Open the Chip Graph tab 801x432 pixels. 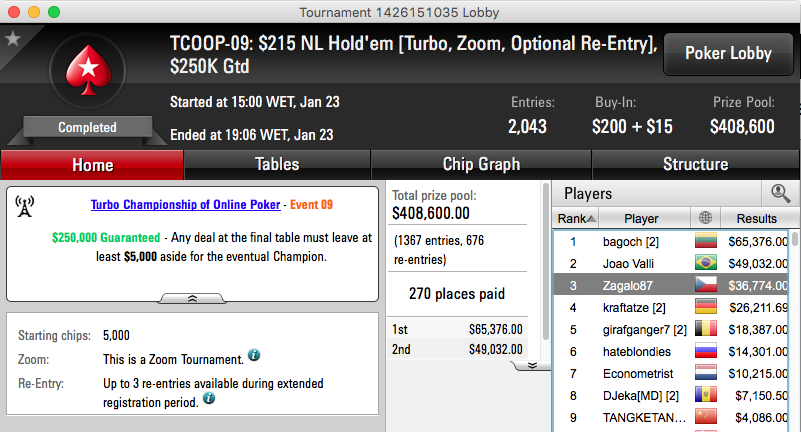pyautogui.click(x=481, y=164)
